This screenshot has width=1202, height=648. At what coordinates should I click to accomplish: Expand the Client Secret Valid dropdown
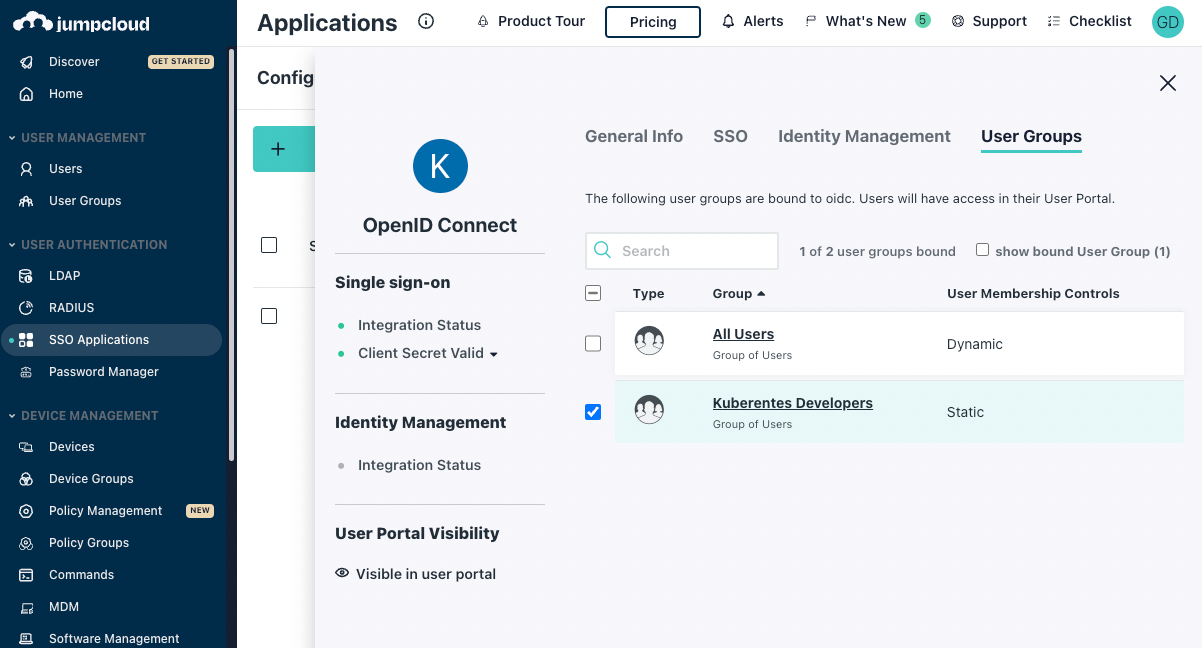493,354
